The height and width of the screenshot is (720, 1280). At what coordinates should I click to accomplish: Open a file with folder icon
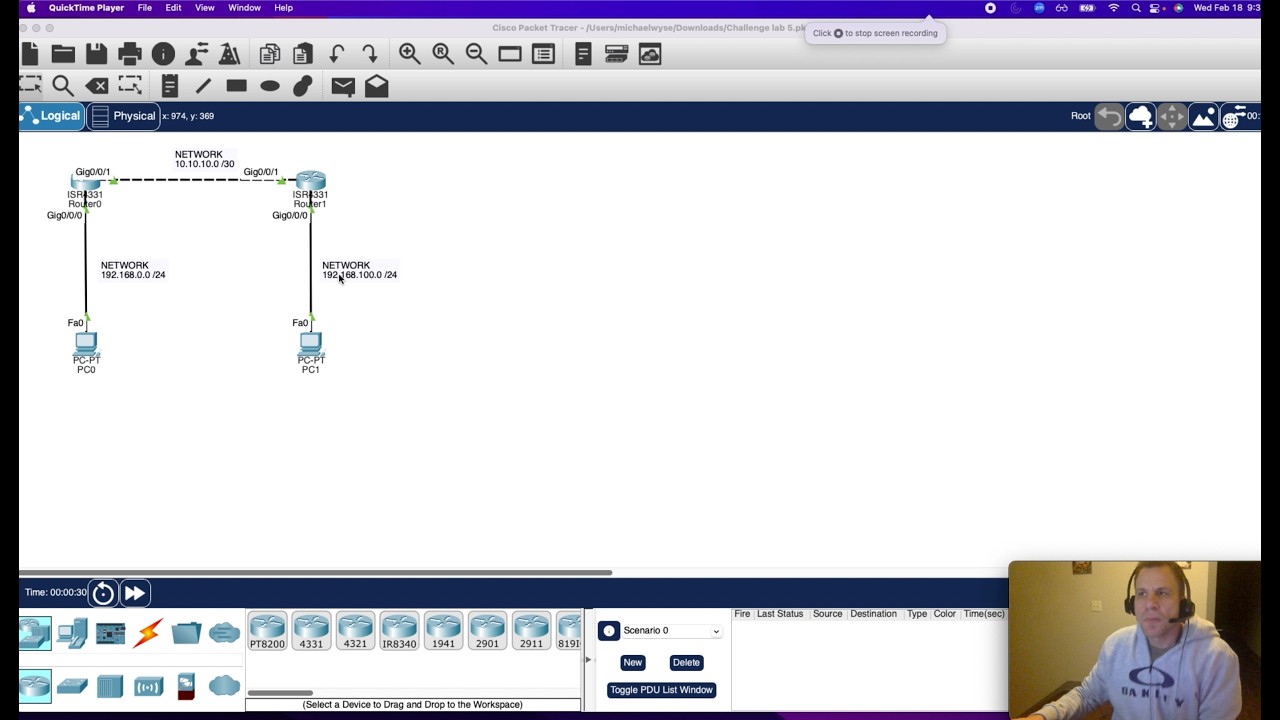(x=63, y=54)
